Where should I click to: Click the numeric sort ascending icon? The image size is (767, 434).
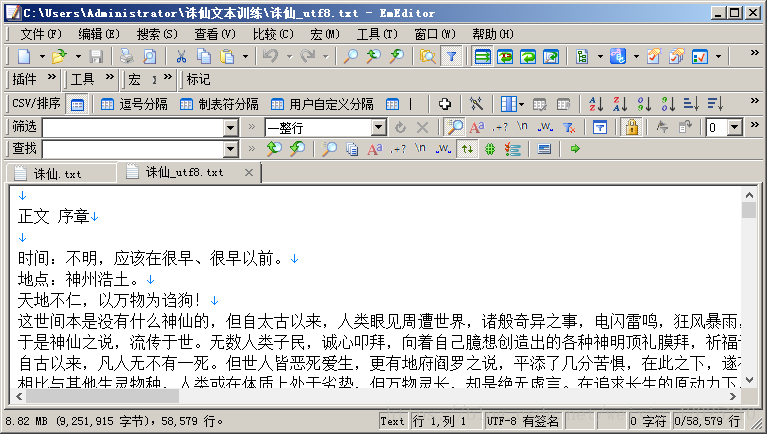tap(644, 104)
